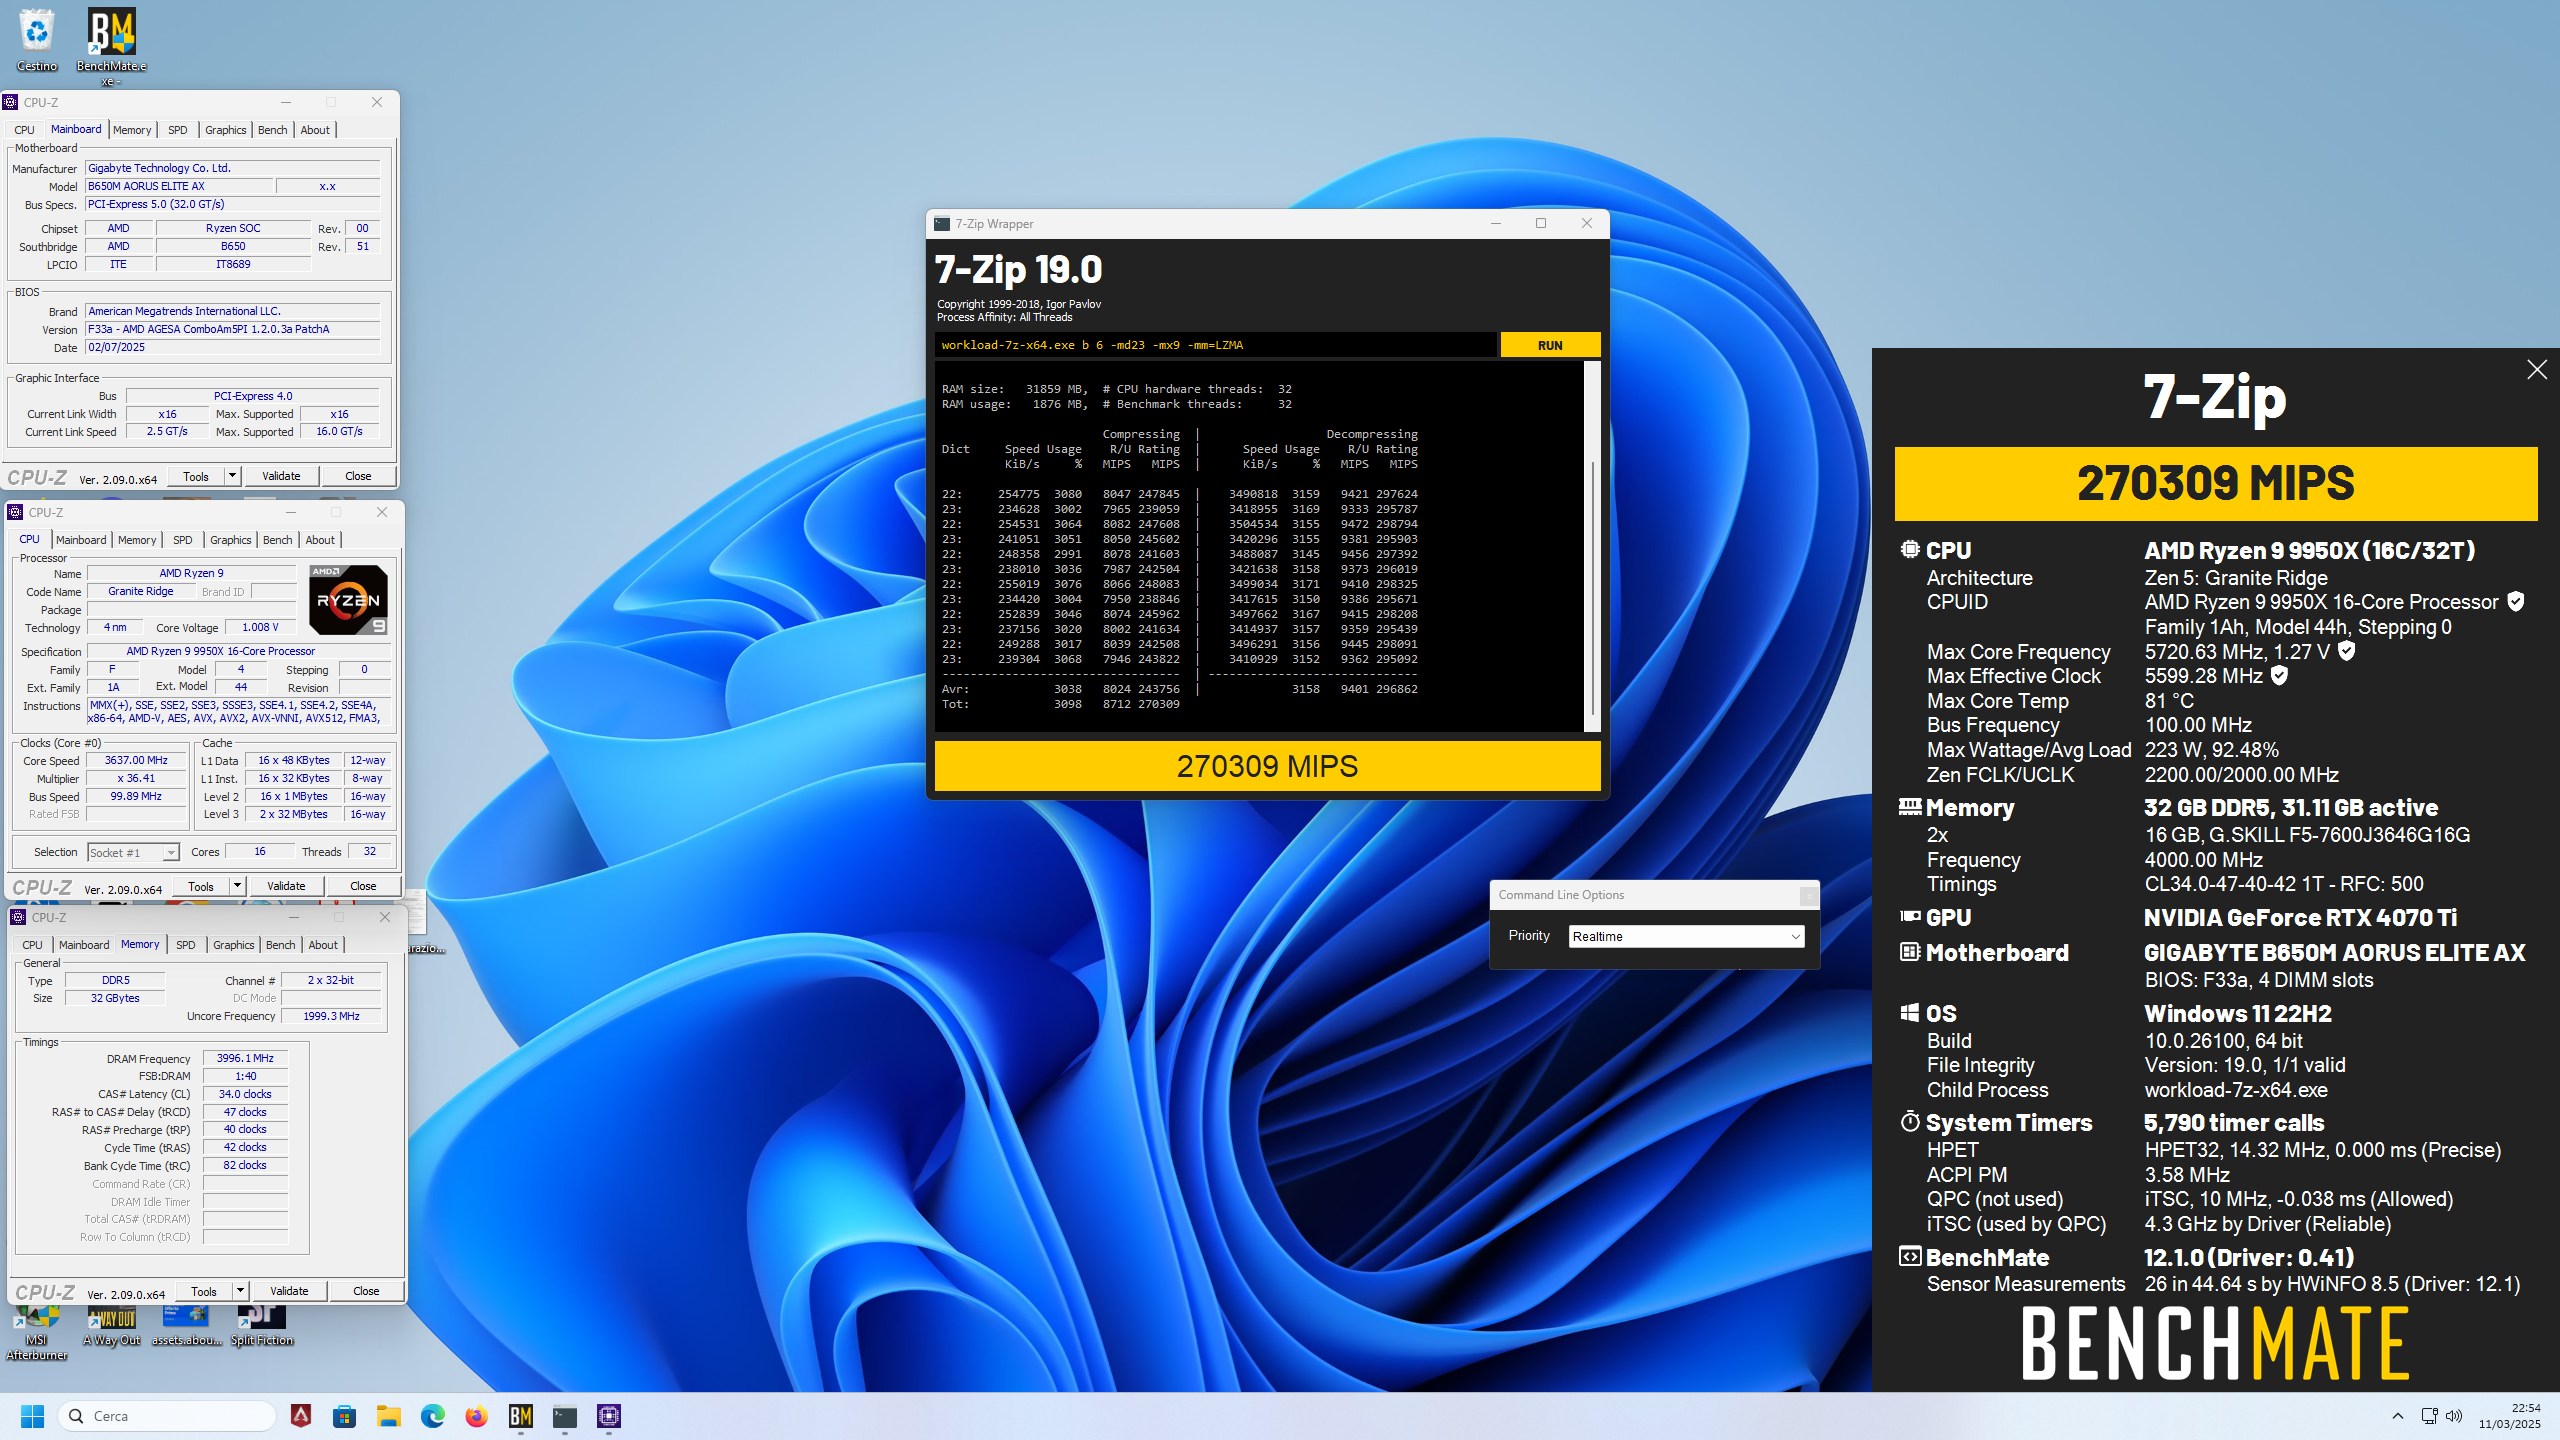
Task: Open the Apex Legends taskbar icon
Action: (300, 1416)
